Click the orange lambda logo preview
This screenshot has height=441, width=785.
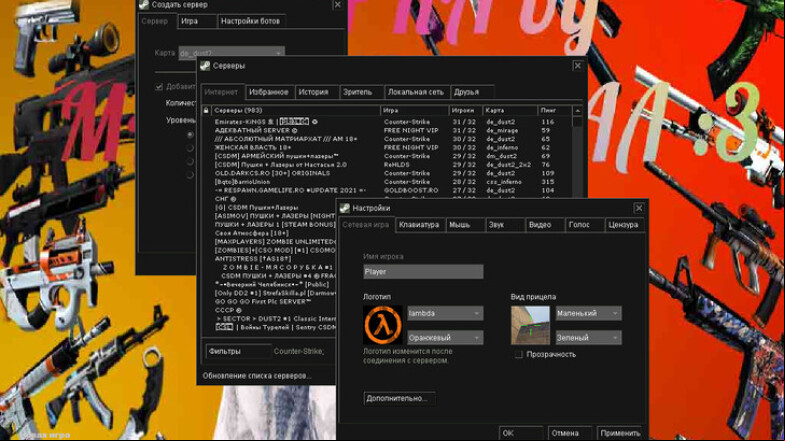382,325
